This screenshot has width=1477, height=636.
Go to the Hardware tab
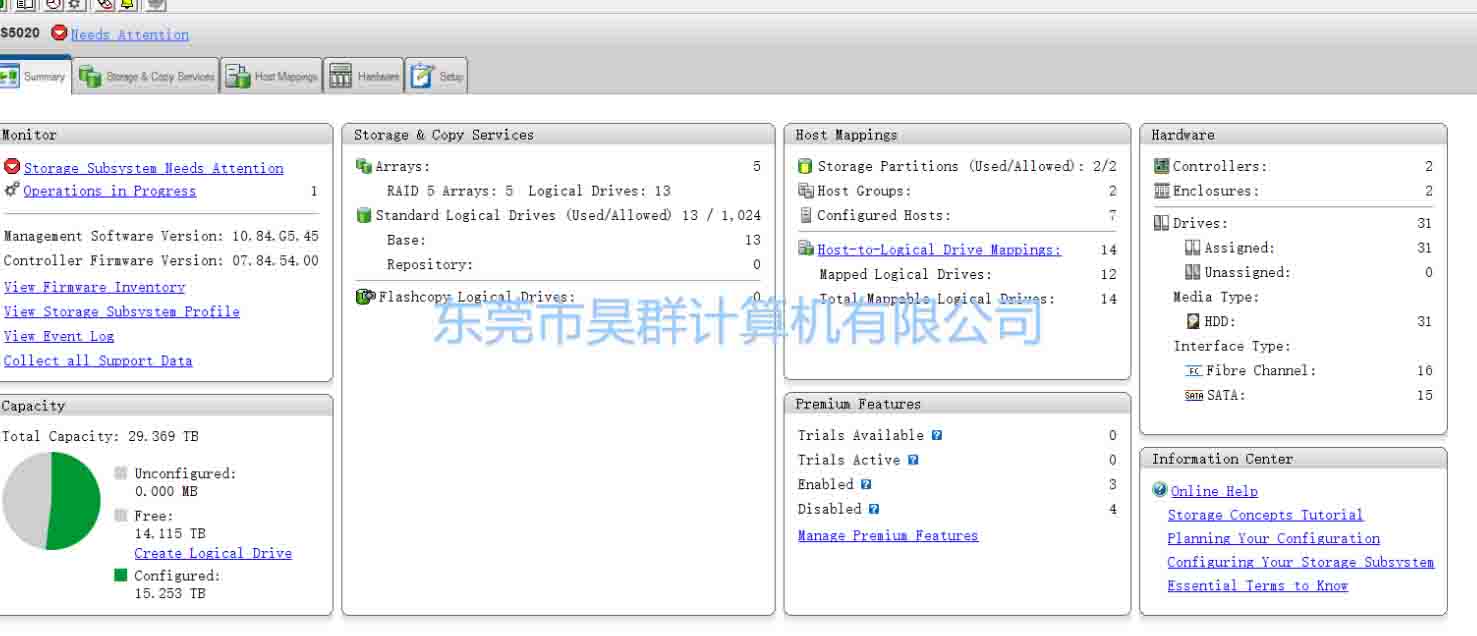coord(364,76)
